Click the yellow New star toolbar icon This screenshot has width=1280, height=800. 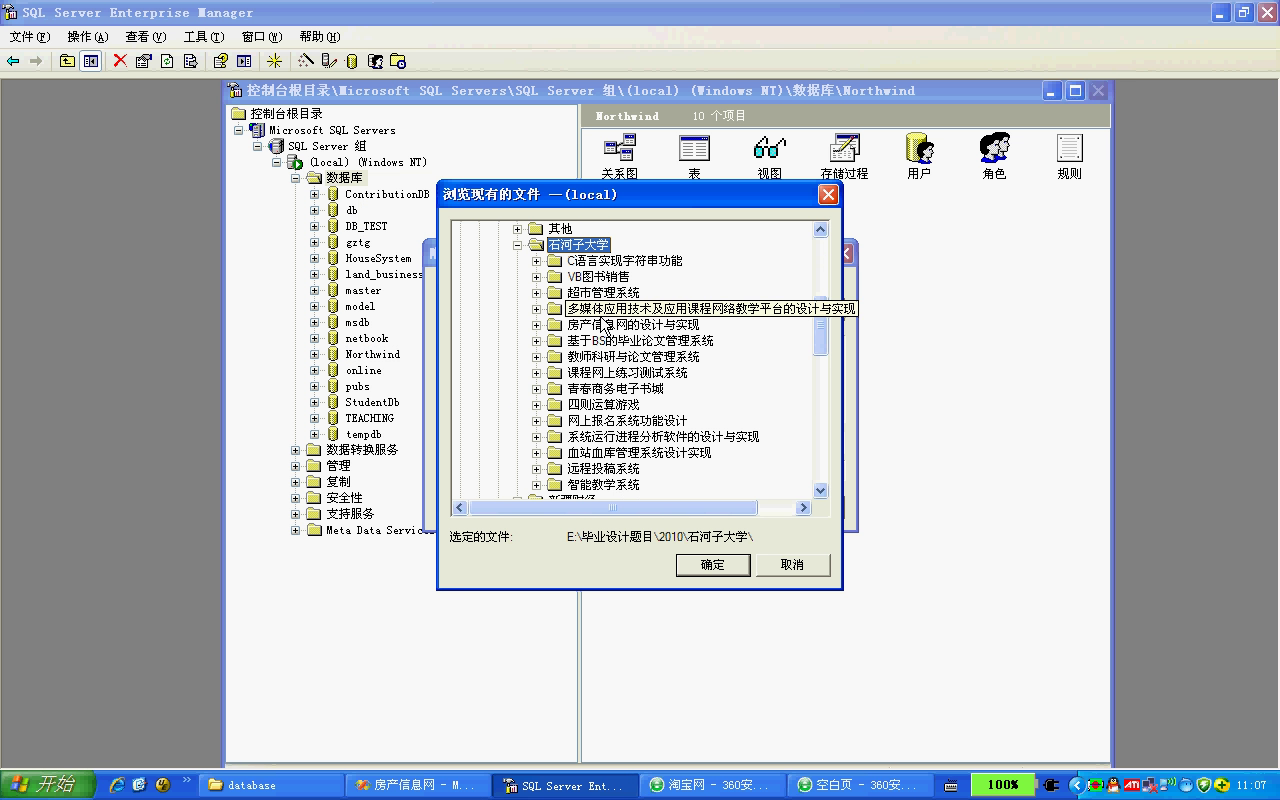pos(274,61)
